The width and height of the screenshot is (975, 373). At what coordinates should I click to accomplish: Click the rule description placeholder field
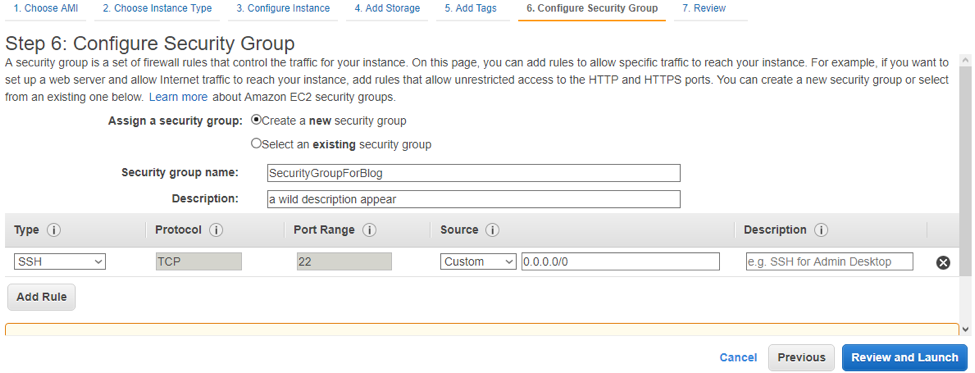click(x=829, y=262)
